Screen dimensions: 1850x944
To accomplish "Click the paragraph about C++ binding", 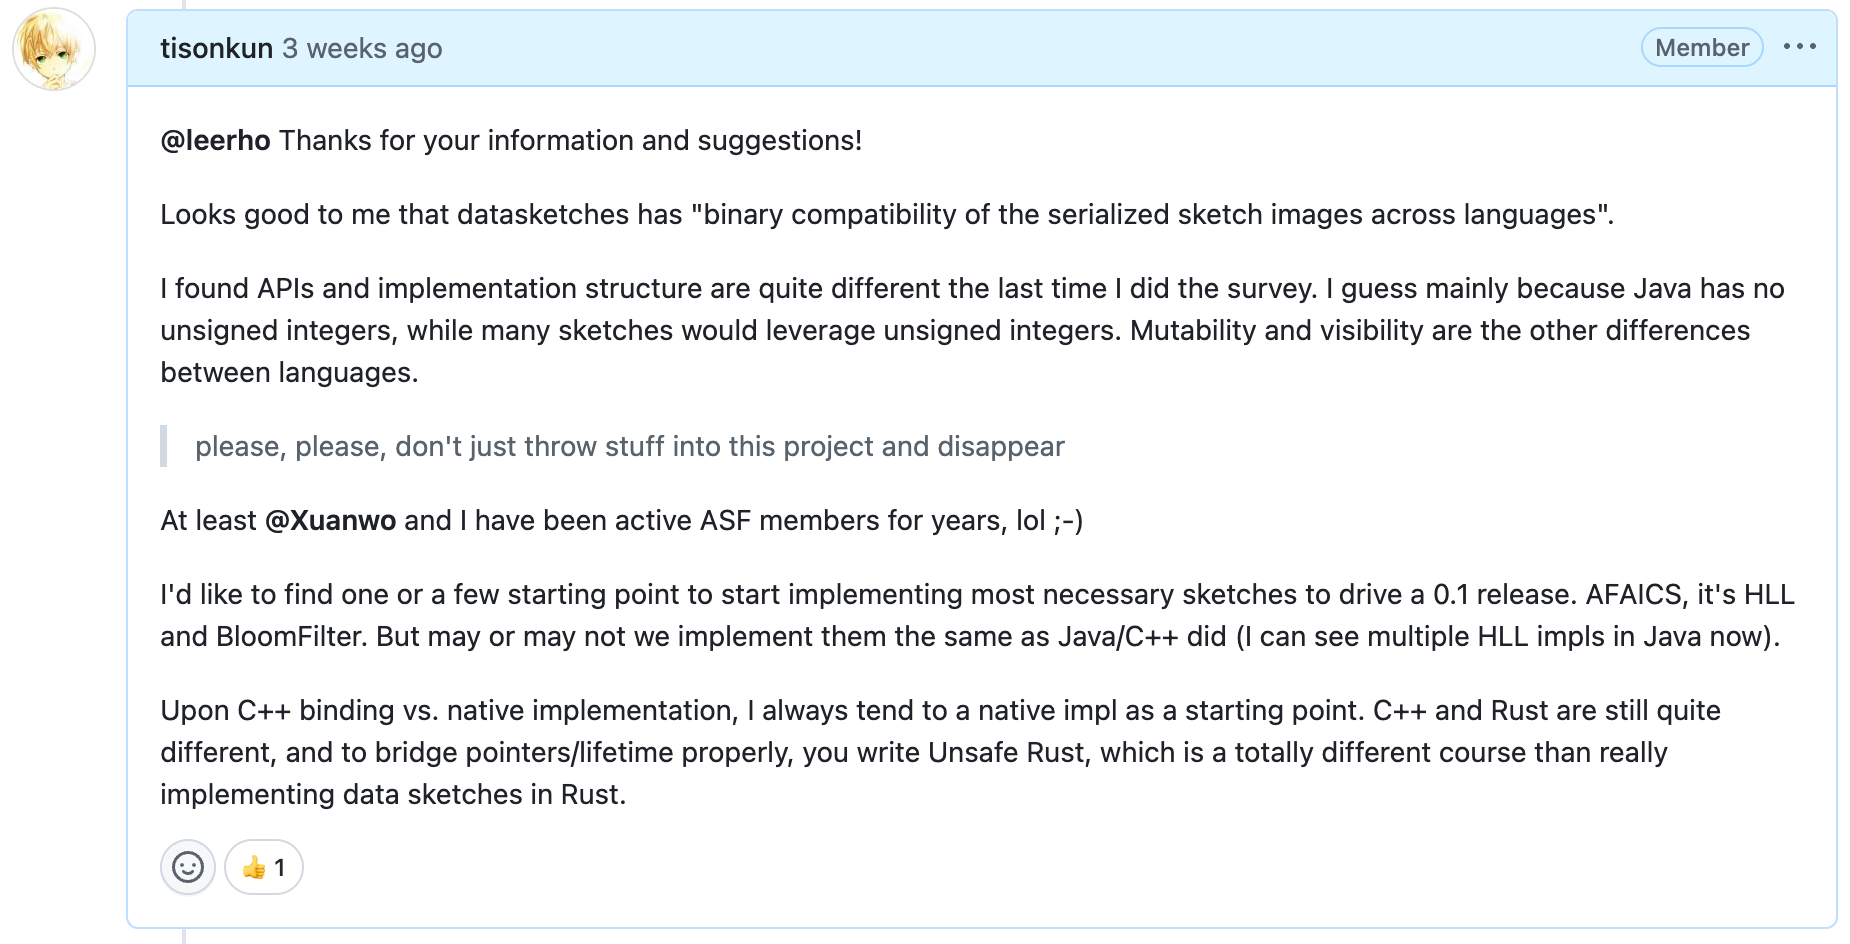I will click(x=940, y=752).
